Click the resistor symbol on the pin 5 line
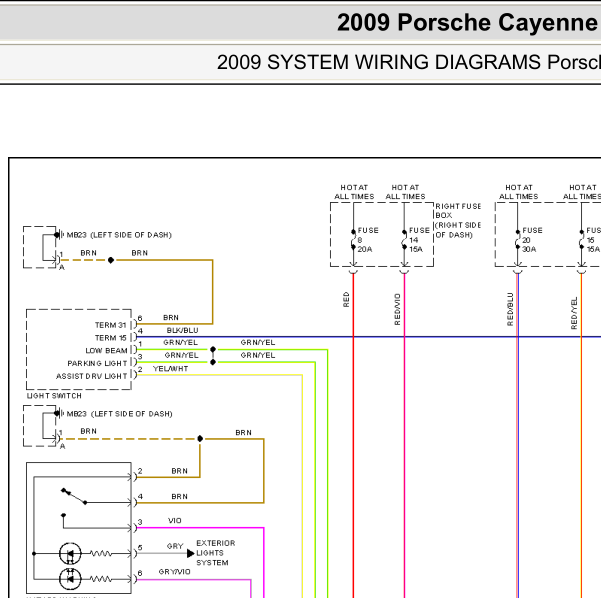The width and height of the screenshot is (601, 598). pos(100,554)
